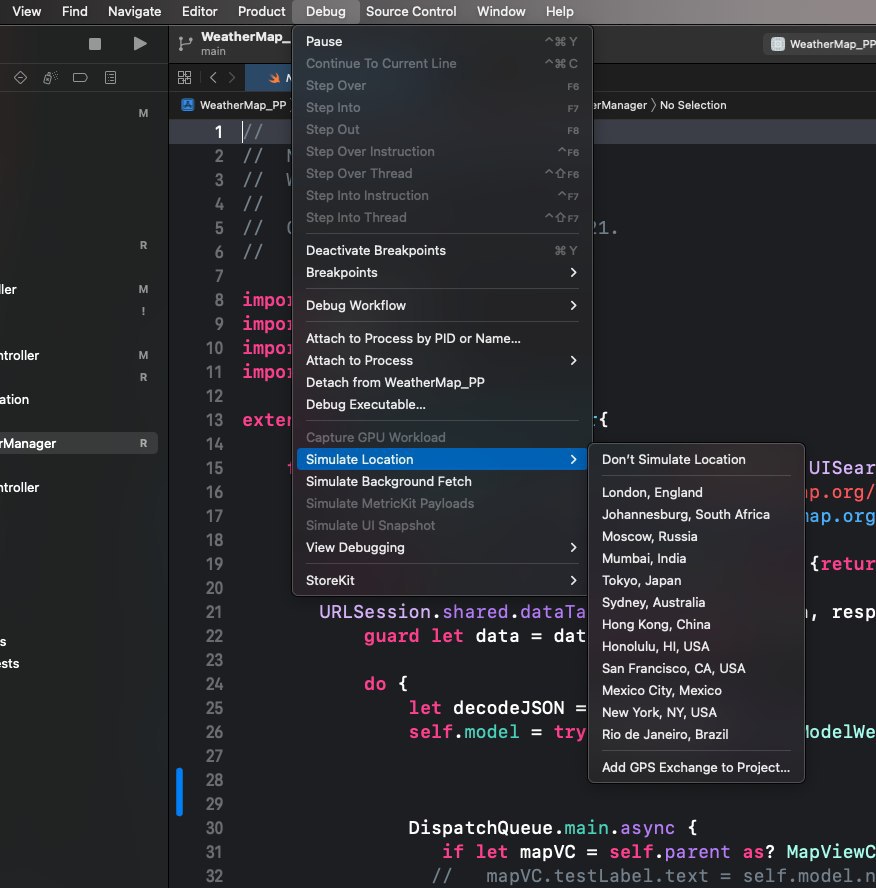Open the Find menu
876x888 pixels.
point(75,11)
